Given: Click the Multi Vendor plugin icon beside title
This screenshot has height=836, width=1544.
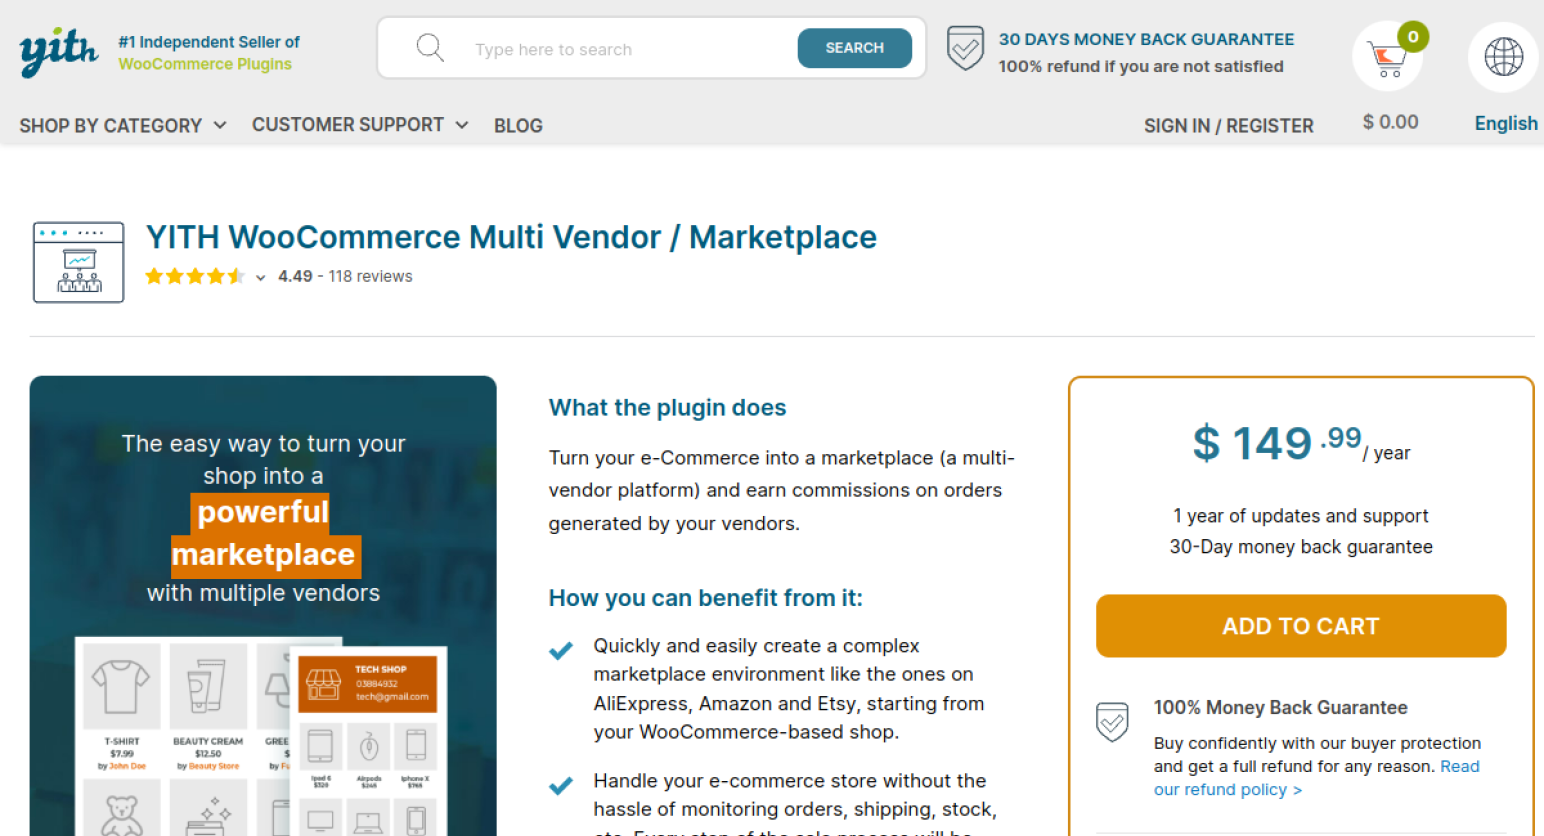Looking at the screenshot, I should [79, 262].
